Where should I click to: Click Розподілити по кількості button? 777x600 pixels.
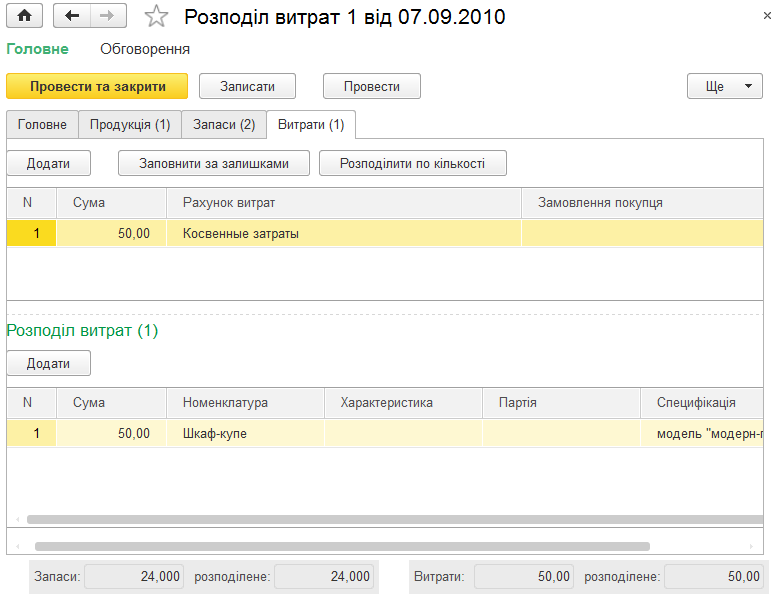point(413,164)
